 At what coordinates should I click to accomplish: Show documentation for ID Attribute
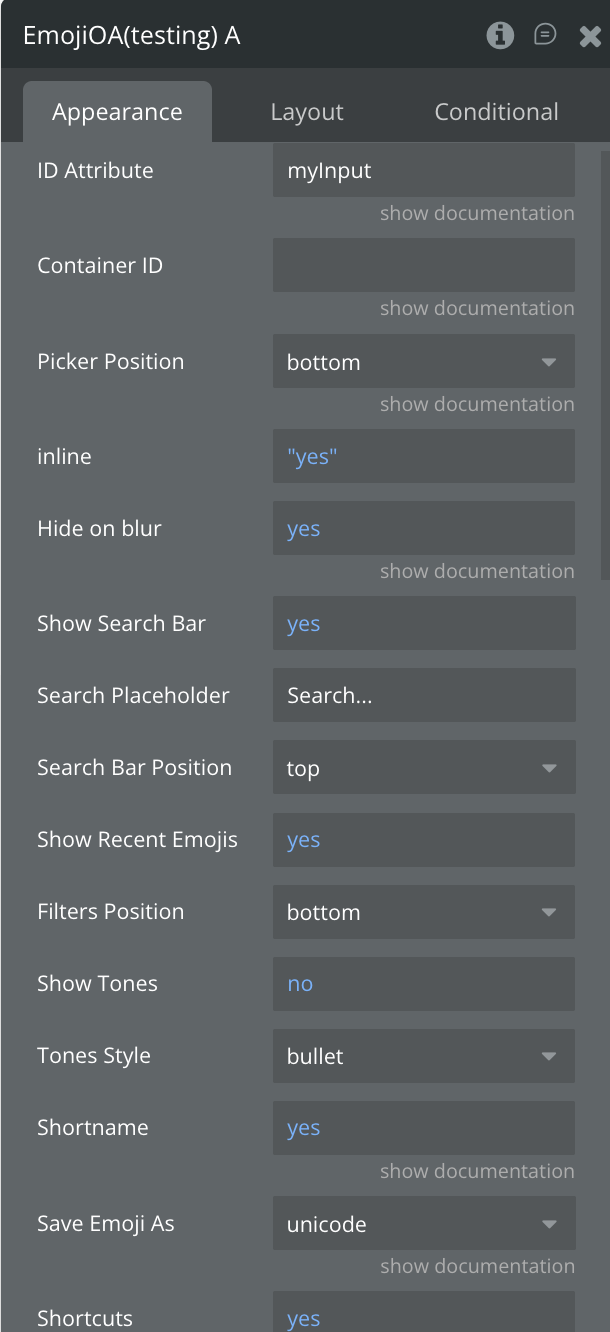477,213
